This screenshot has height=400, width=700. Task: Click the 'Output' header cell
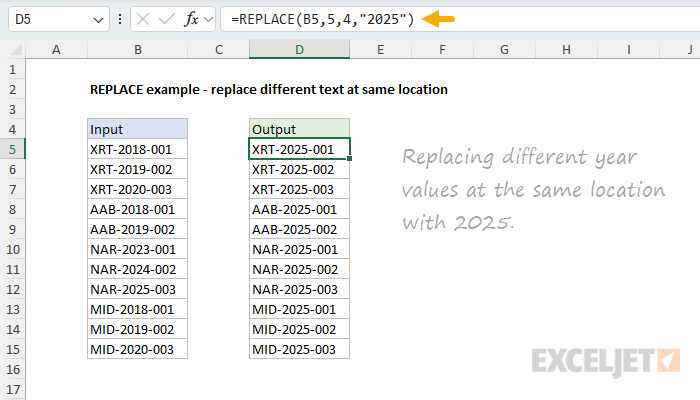tap(299, 129)
